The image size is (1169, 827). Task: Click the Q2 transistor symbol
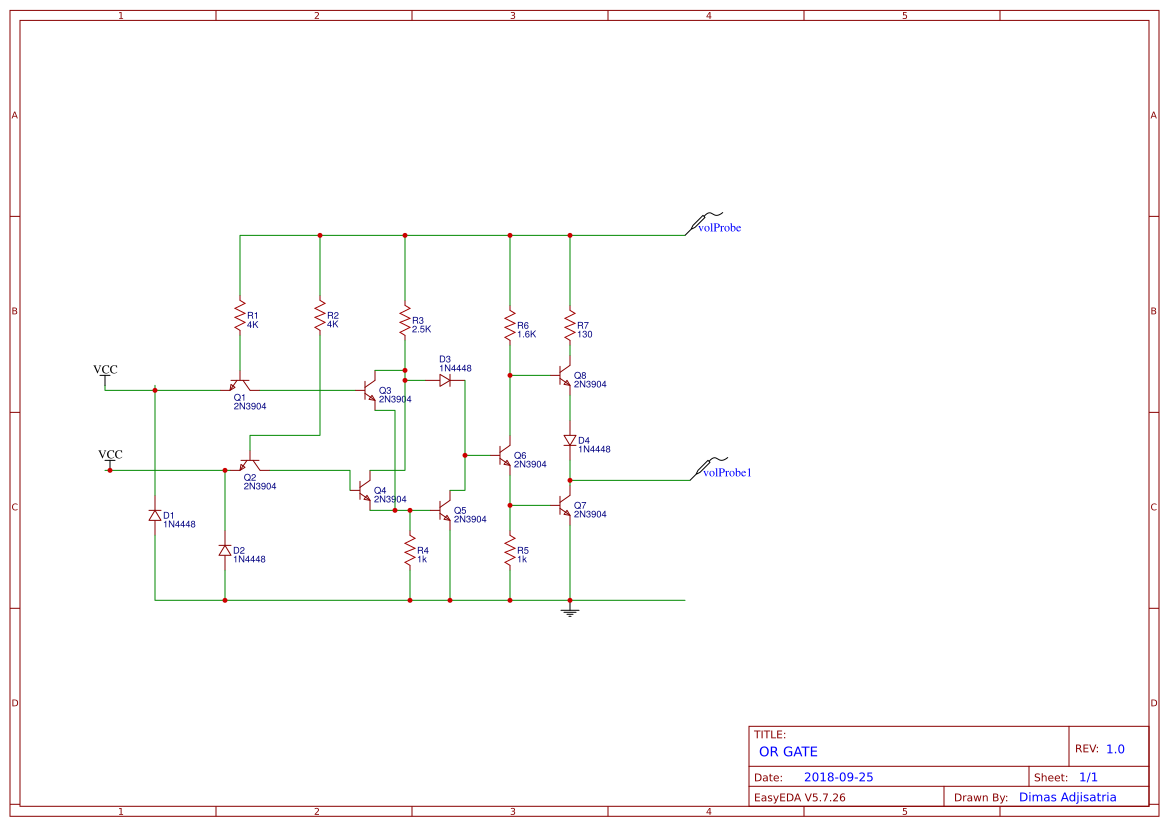[x=250, y=464]
